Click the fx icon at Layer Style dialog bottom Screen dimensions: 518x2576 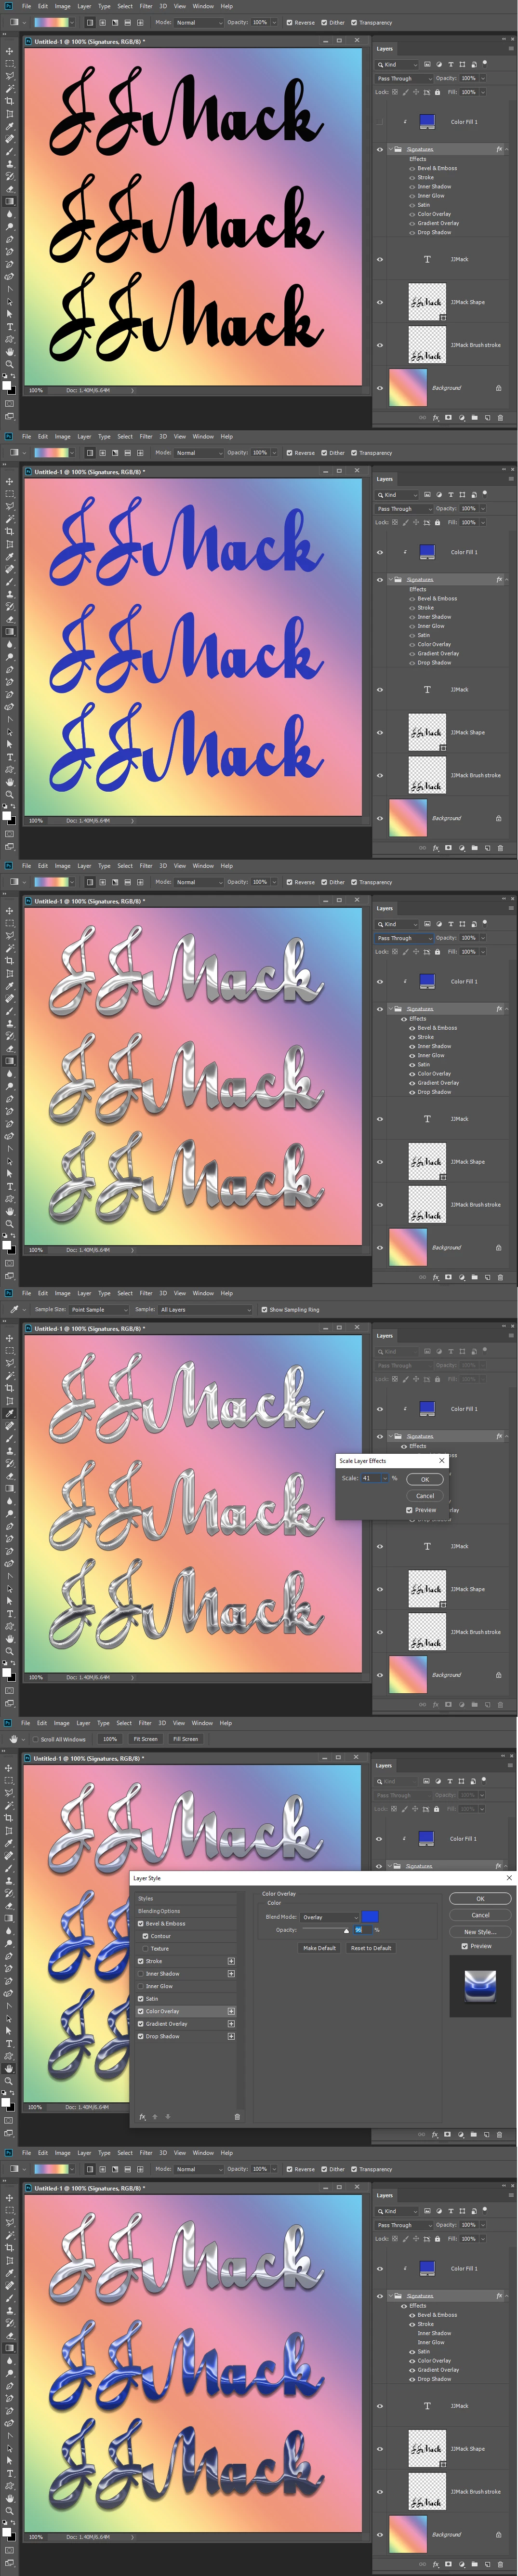point(142,2117)
